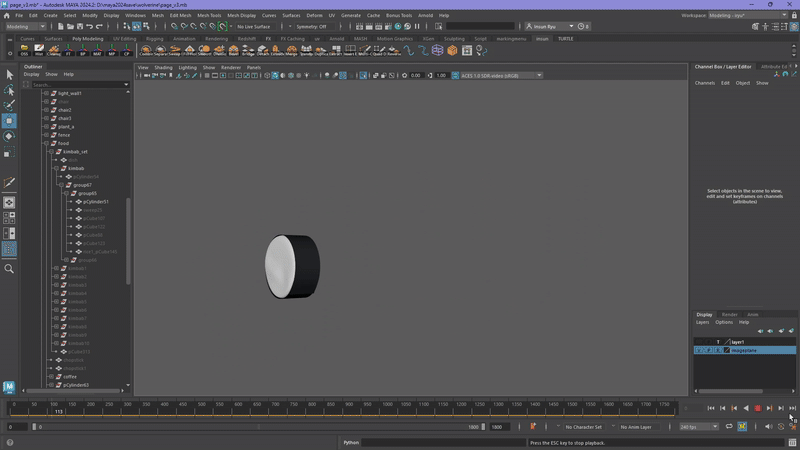Toggle the select by object type icon
This screenshot has width=800, height=450.
click(136, 27)
